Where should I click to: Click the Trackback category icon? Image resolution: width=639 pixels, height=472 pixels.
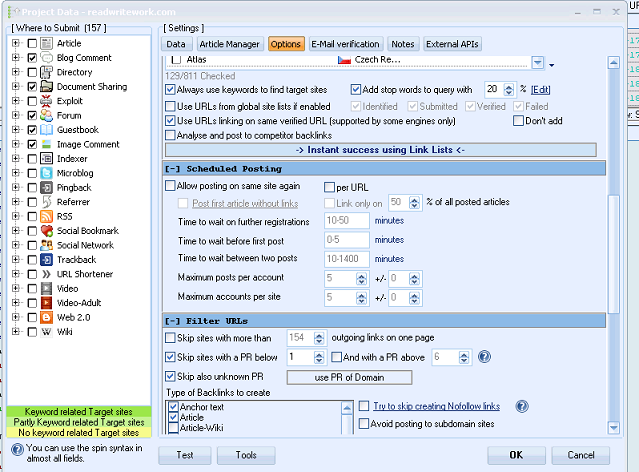[46, 260]
